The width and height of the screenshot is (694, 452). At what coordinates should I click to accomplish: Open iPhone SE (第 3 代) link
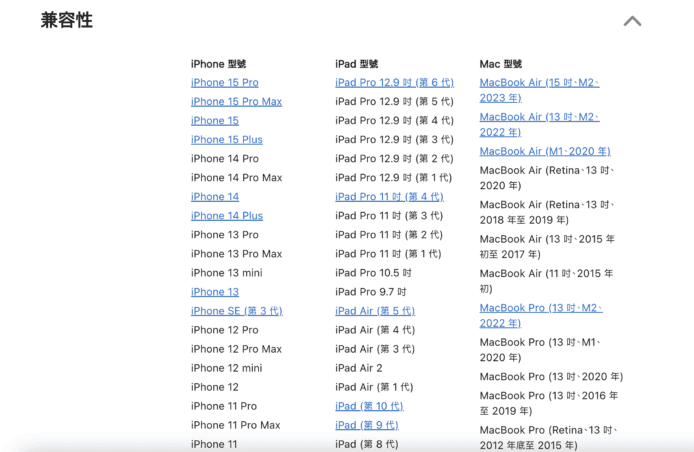point(236,311)
